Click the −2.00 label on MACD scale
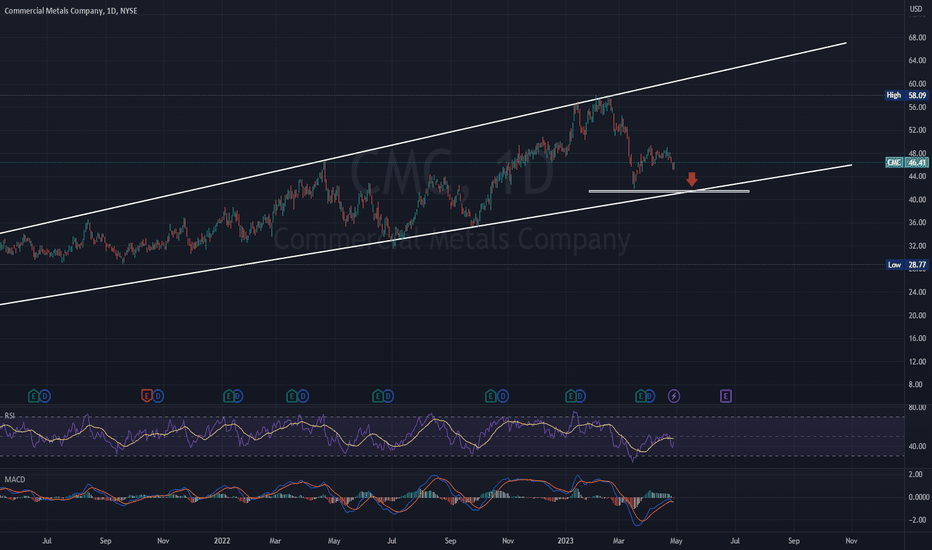Image resolution: width=932 pixels, height=550 pixels. [916, 520]
